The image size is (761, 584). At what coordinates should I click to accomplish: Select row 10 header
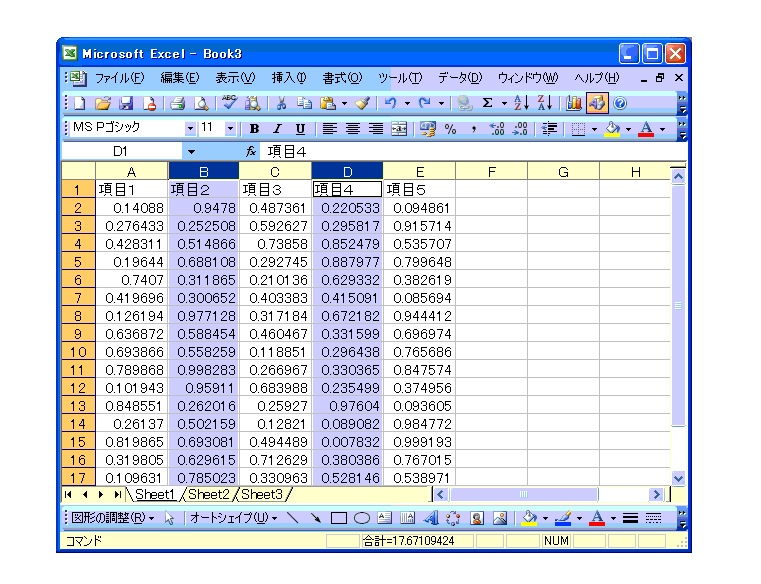[78, 352]
